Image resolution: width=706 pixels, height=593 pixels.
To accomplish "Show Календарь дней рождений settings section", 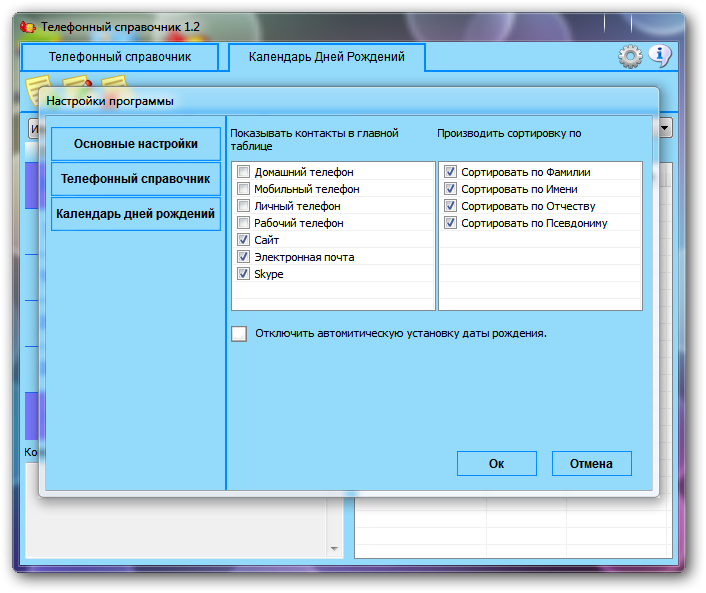I will pos(136,214).
